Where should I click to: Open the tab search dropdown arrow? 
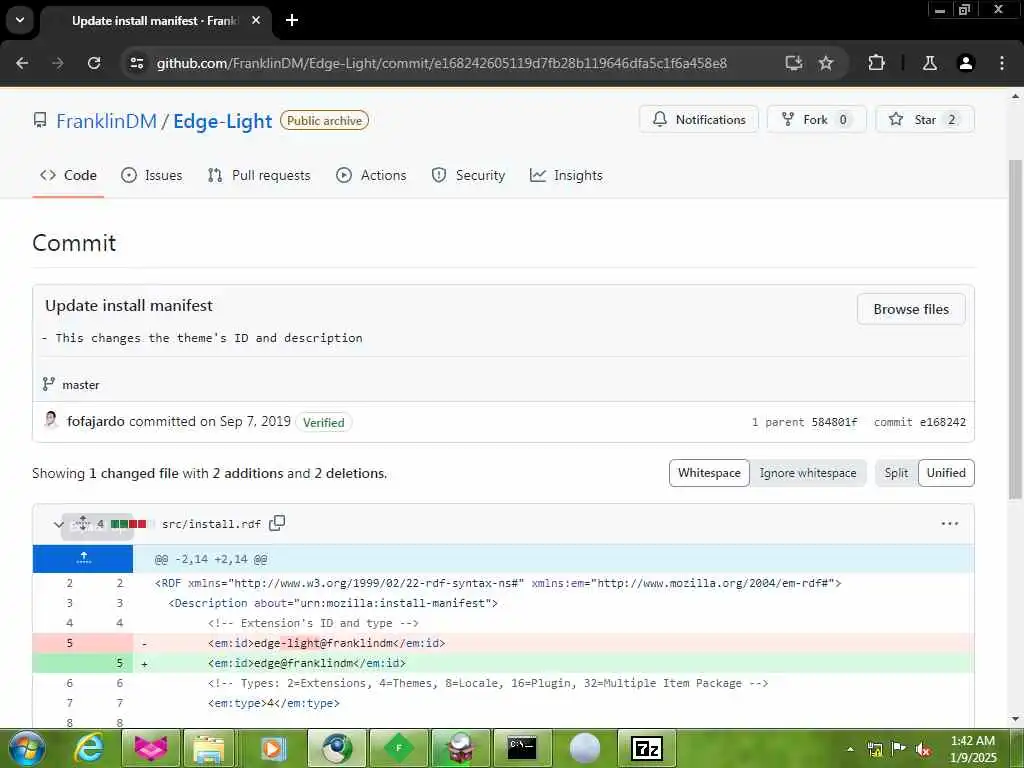20,20
